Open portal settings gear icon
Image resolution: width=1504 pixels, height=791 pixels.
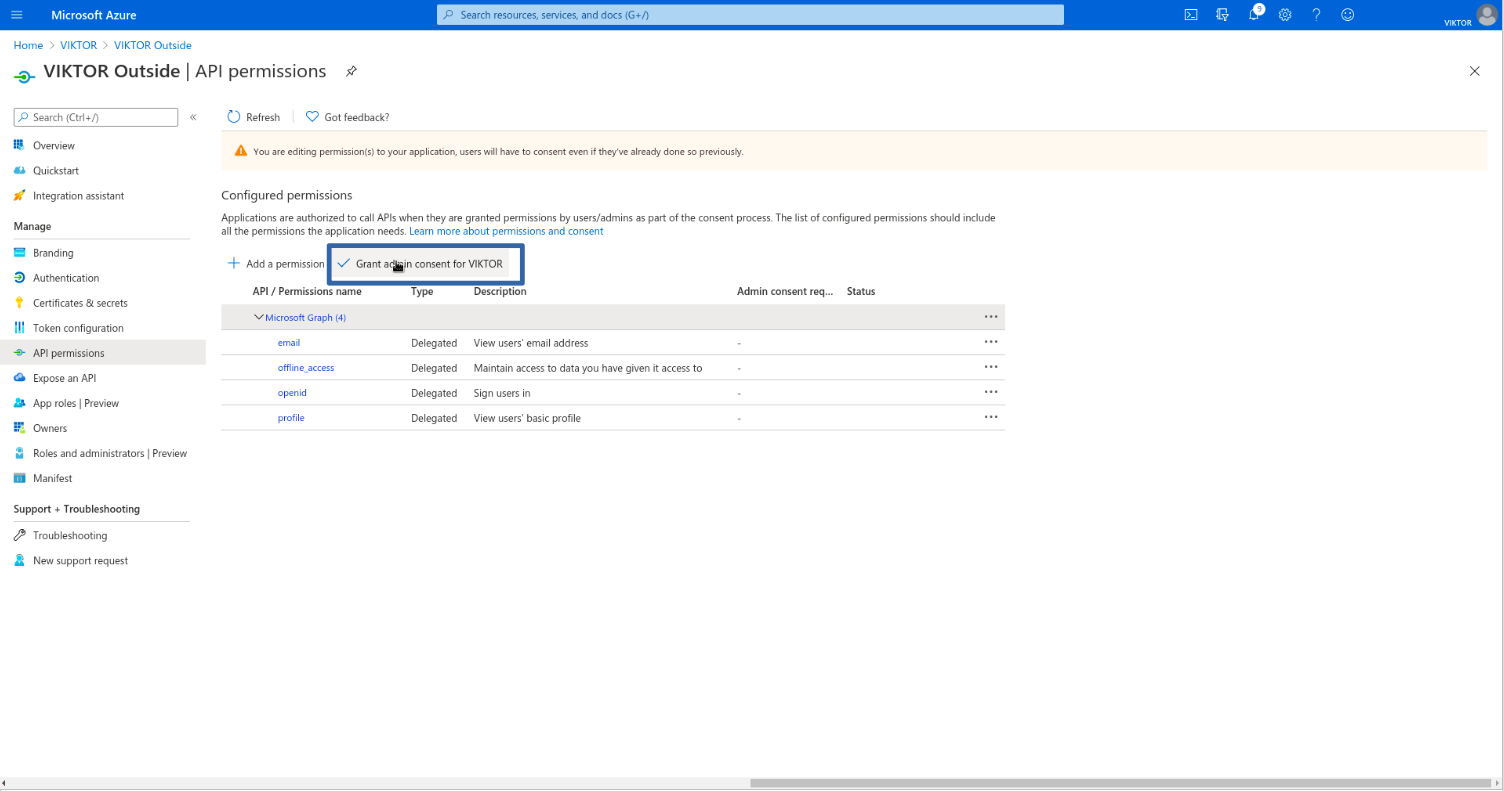click(x=1285, y=15)
